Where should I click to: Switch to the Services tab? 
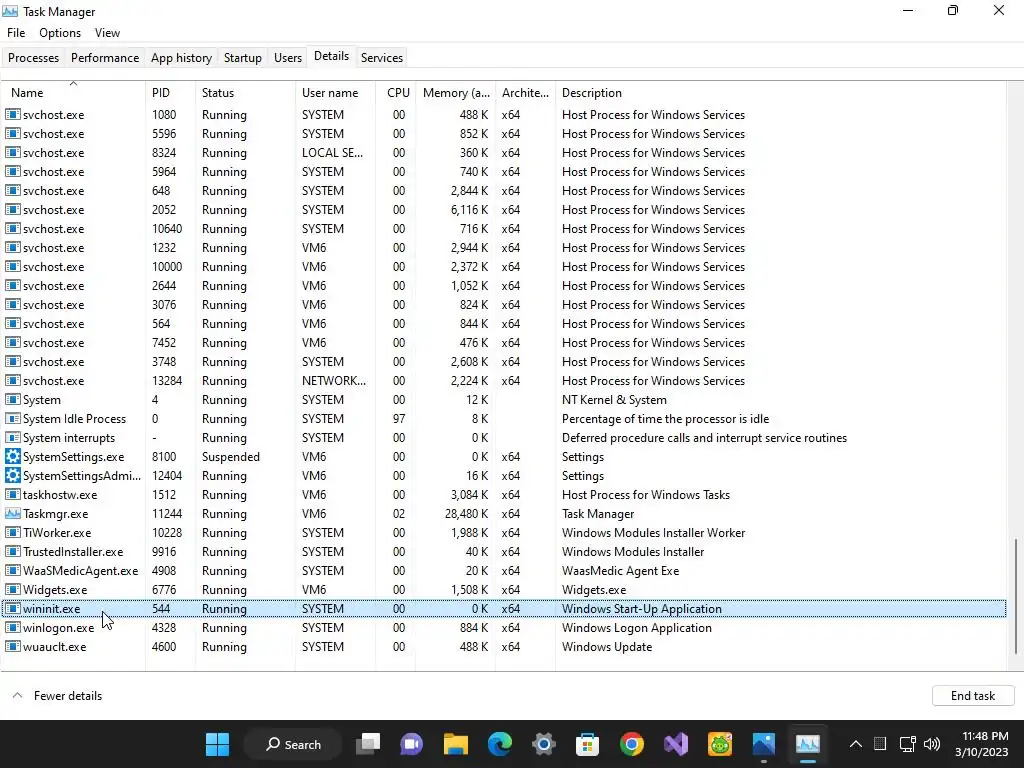[382, 57]
